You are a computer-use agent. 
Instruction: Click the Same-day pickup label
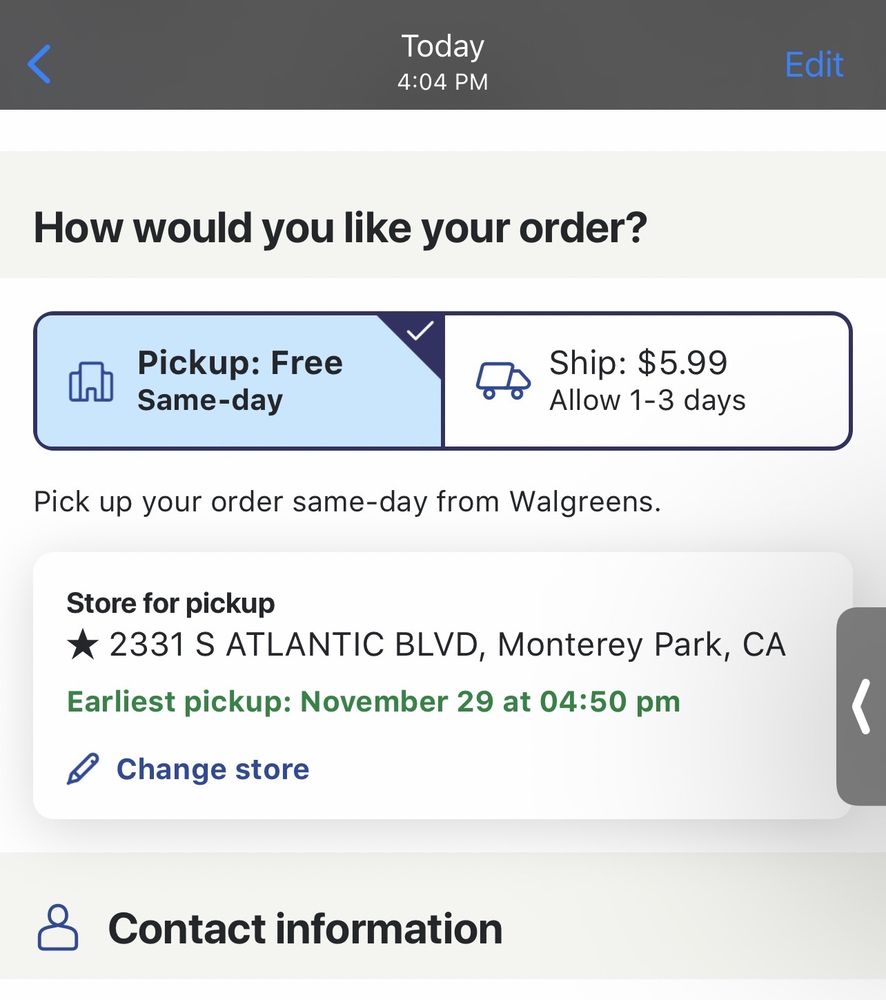[210, 401]
